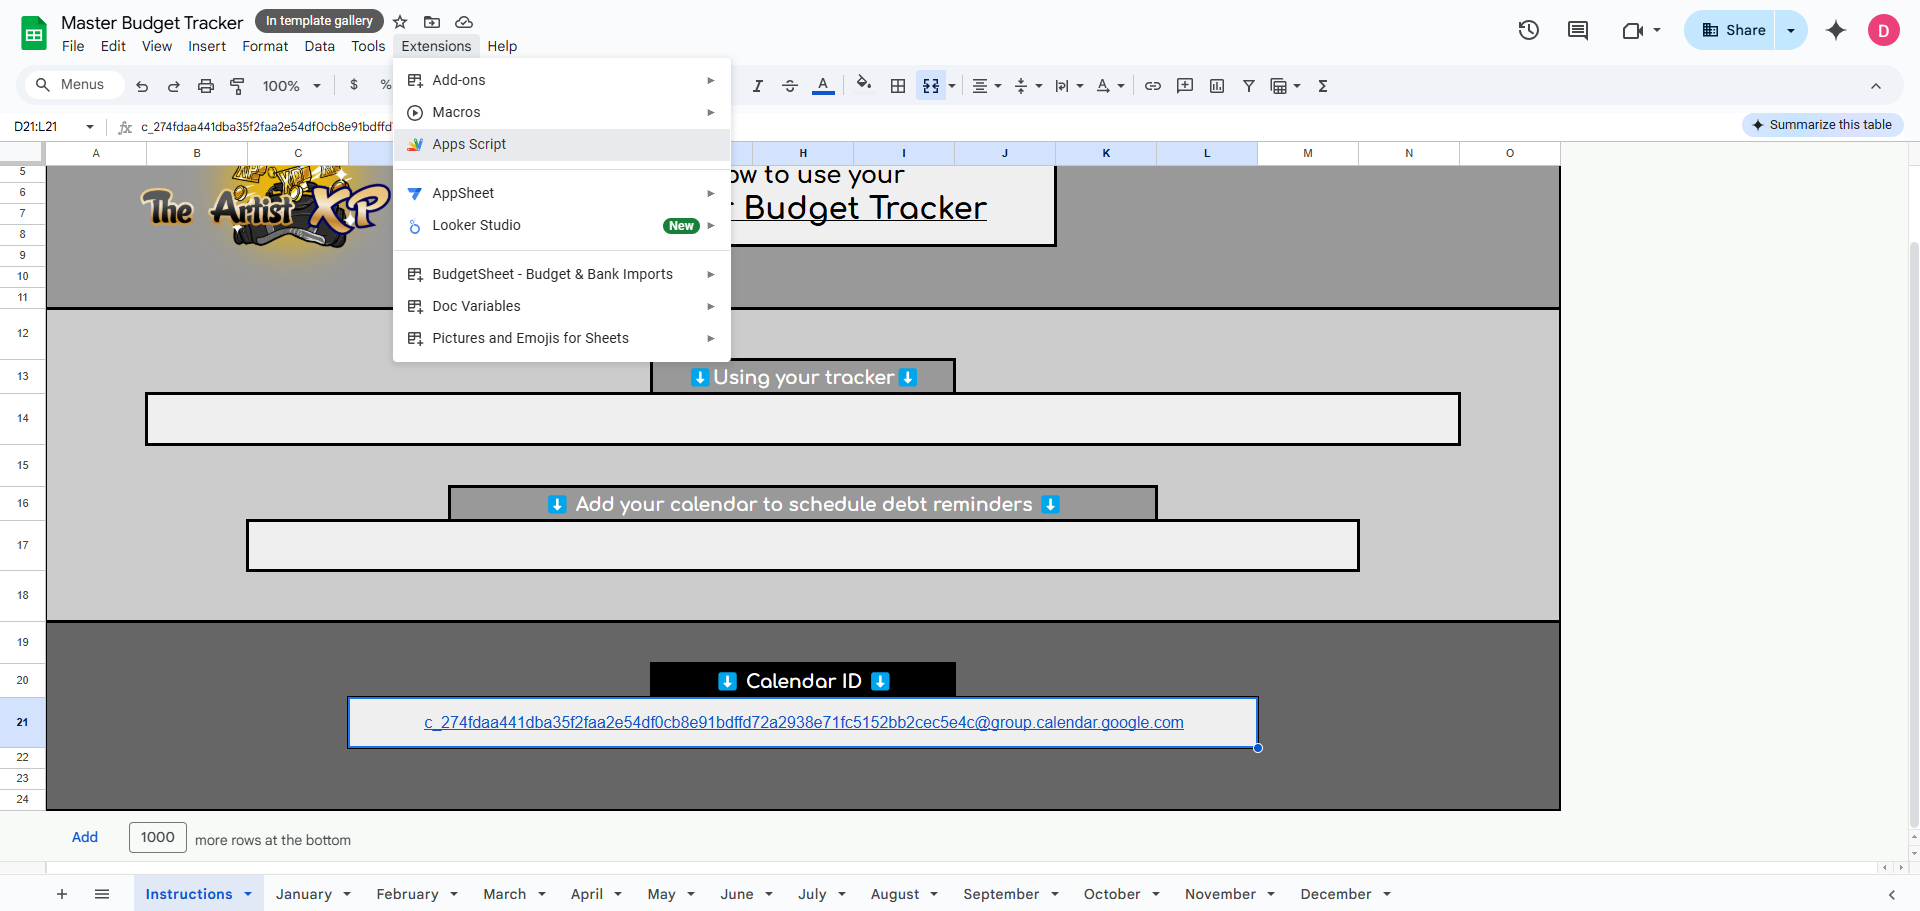1920x911 pixels.
Task: Open the Looker Studio submenu
Action: (x=562, y=225)
